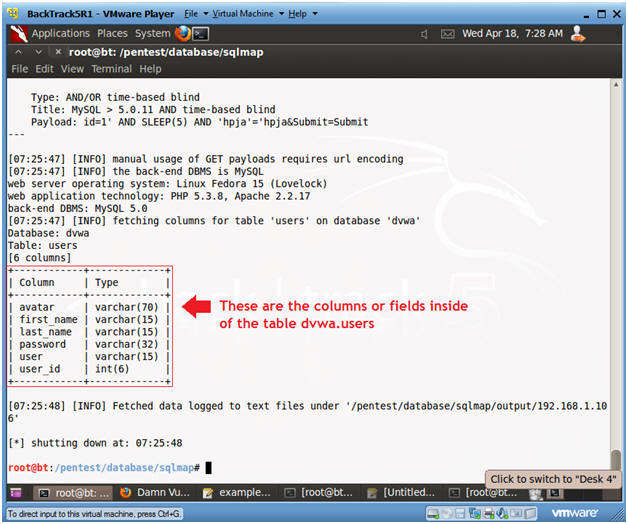Click the mail envelope icon in the panel
628x524 pixels.
447,34
